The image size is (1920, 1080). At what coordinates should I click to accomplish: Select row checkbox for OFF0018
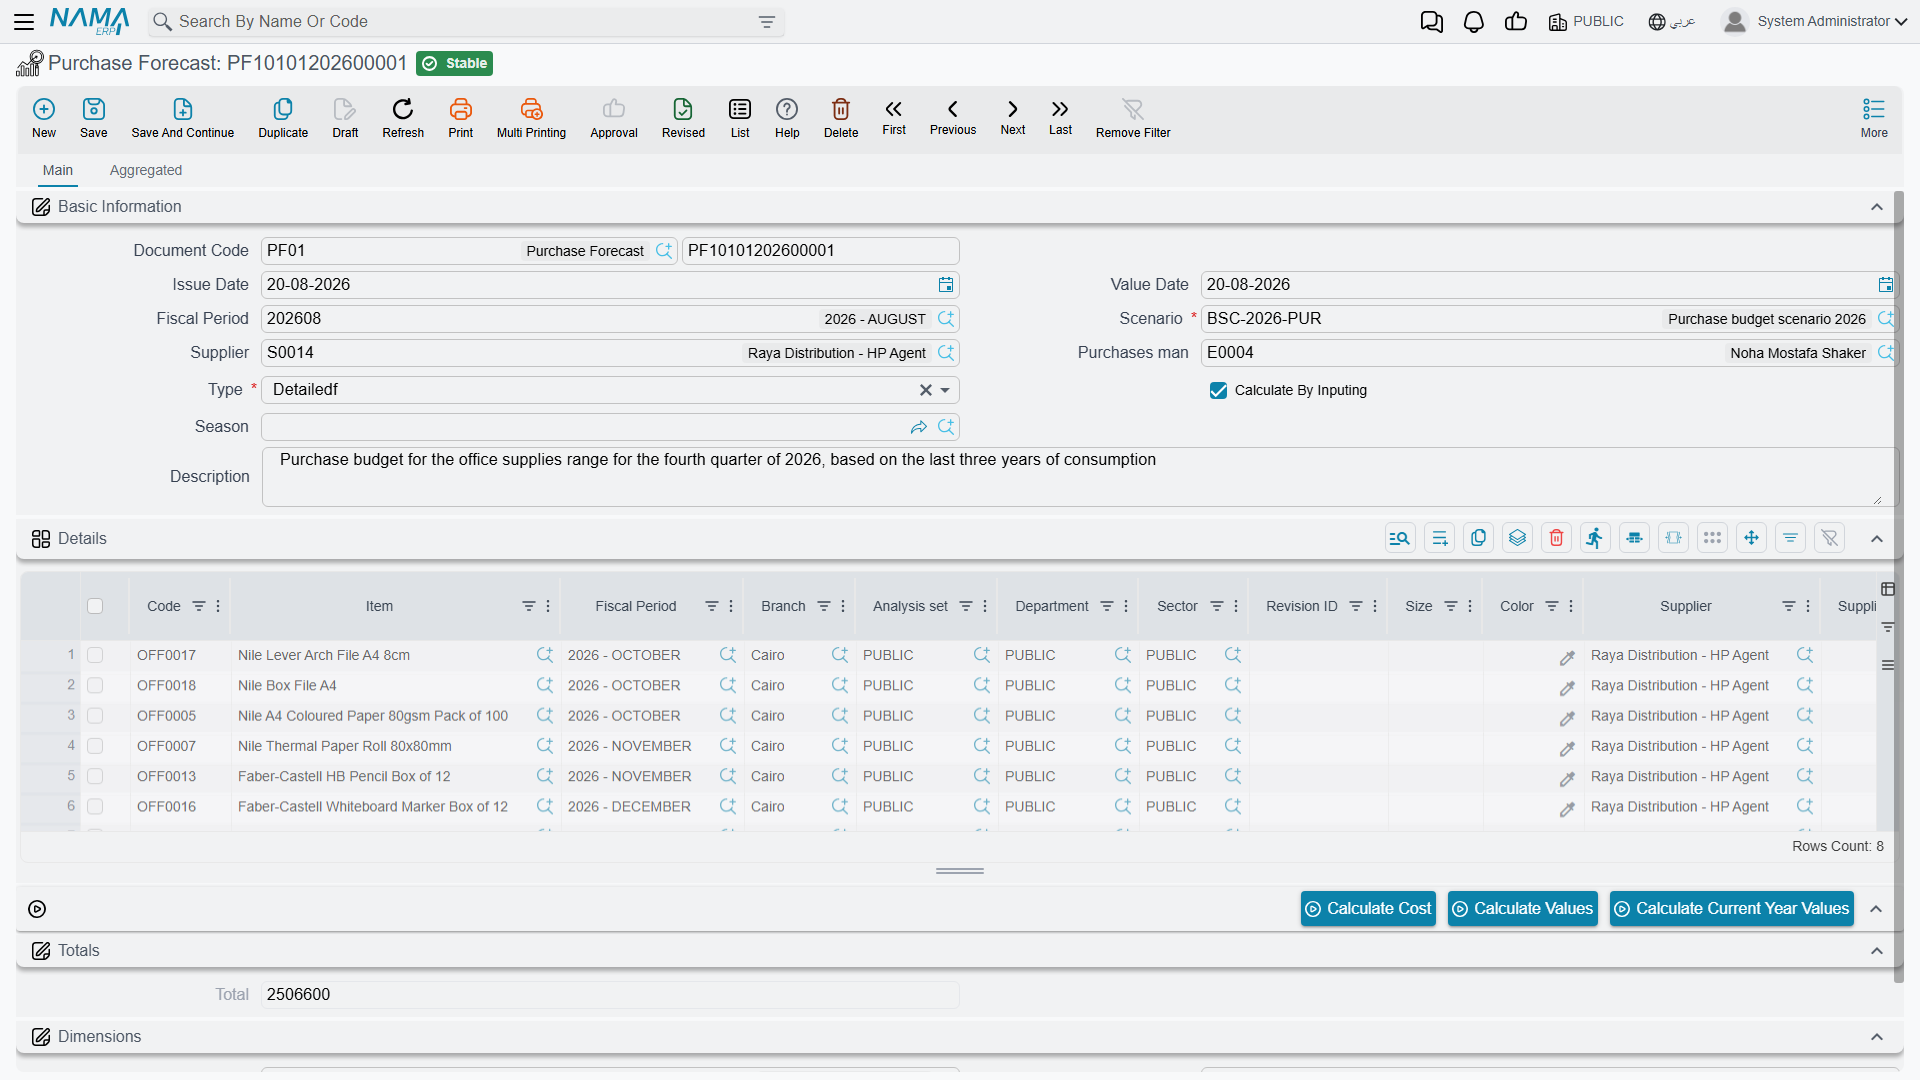95,686
